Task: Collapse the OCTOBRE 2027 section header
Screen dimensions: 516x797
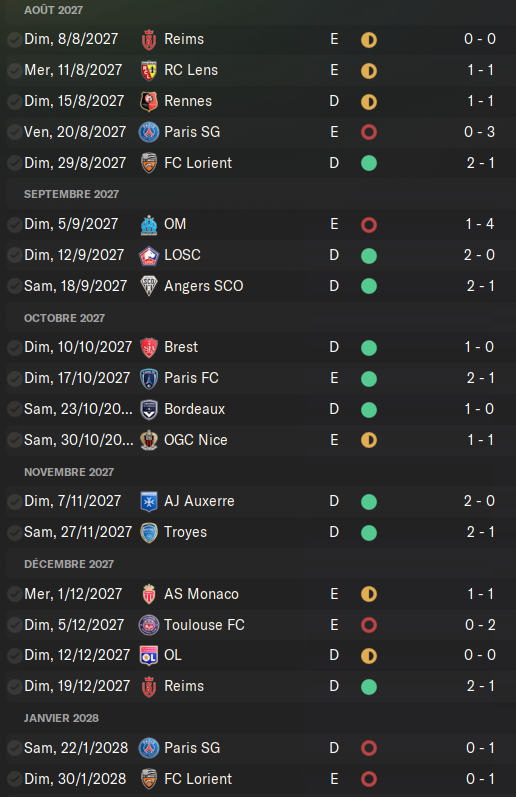Action: [65, 318]
